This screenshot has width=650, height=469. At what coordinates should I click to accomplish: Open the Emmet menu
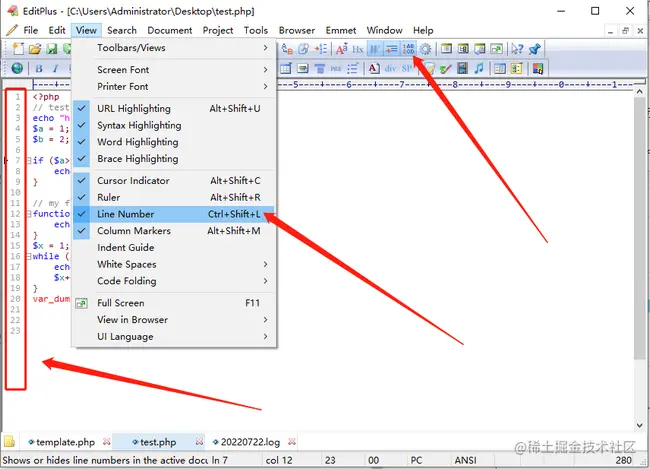(x=341, y=30)
